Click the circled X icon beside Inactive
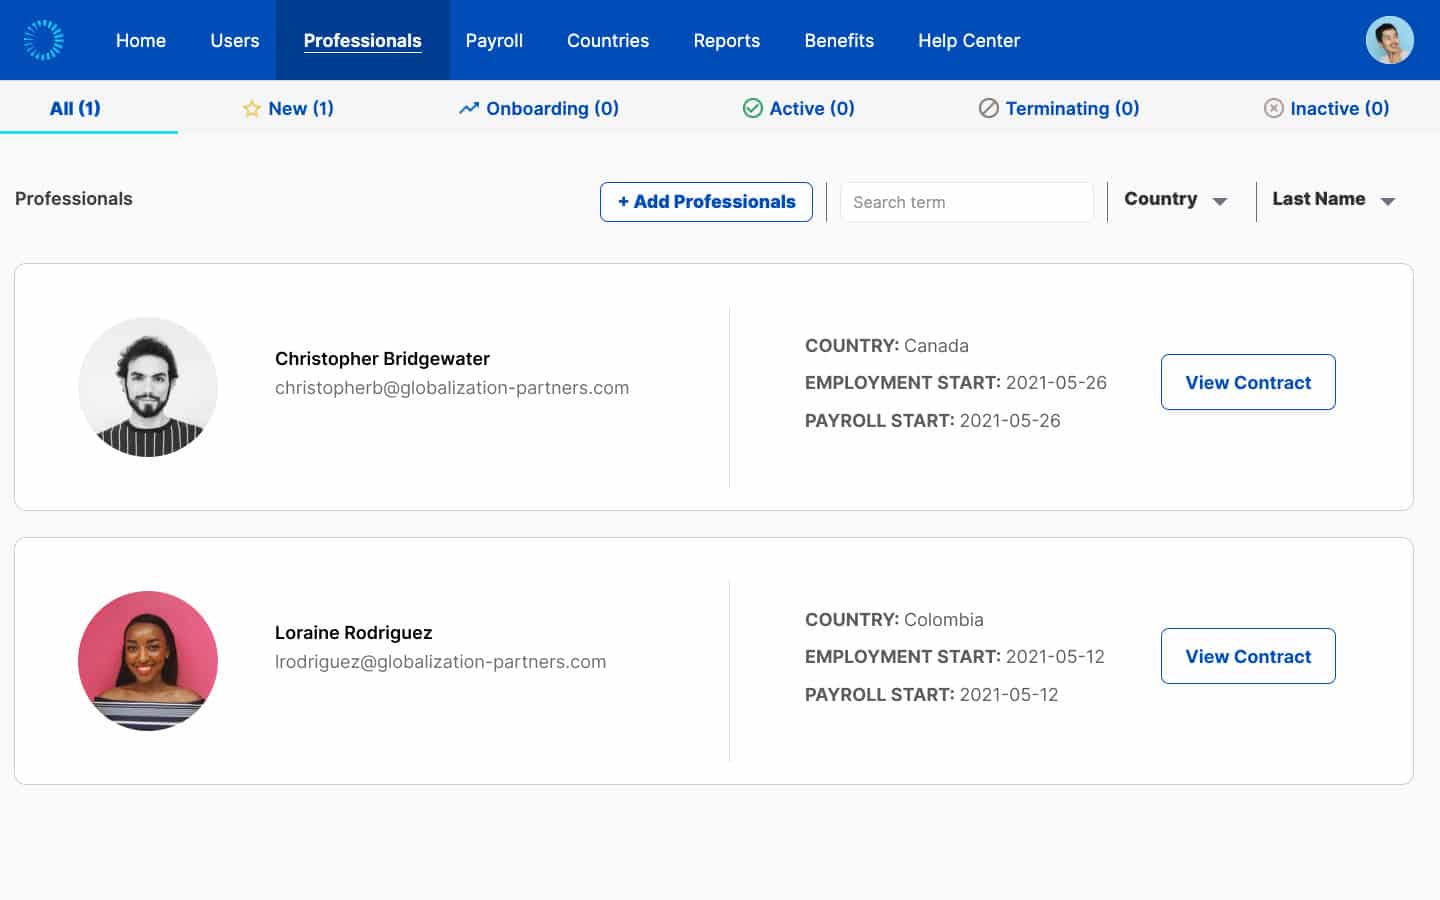The image size is (1440, 900). (1274, 108)
